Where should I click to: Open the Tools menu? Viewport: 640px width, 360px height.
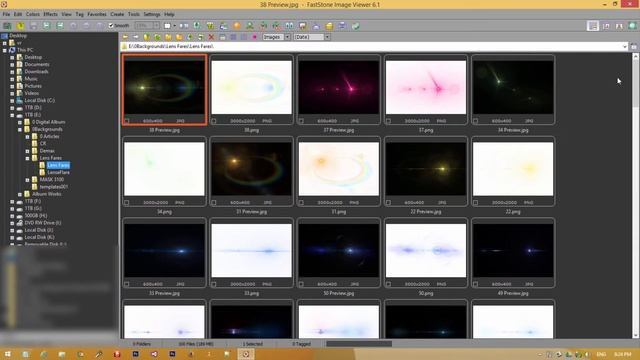click(133, 14)
